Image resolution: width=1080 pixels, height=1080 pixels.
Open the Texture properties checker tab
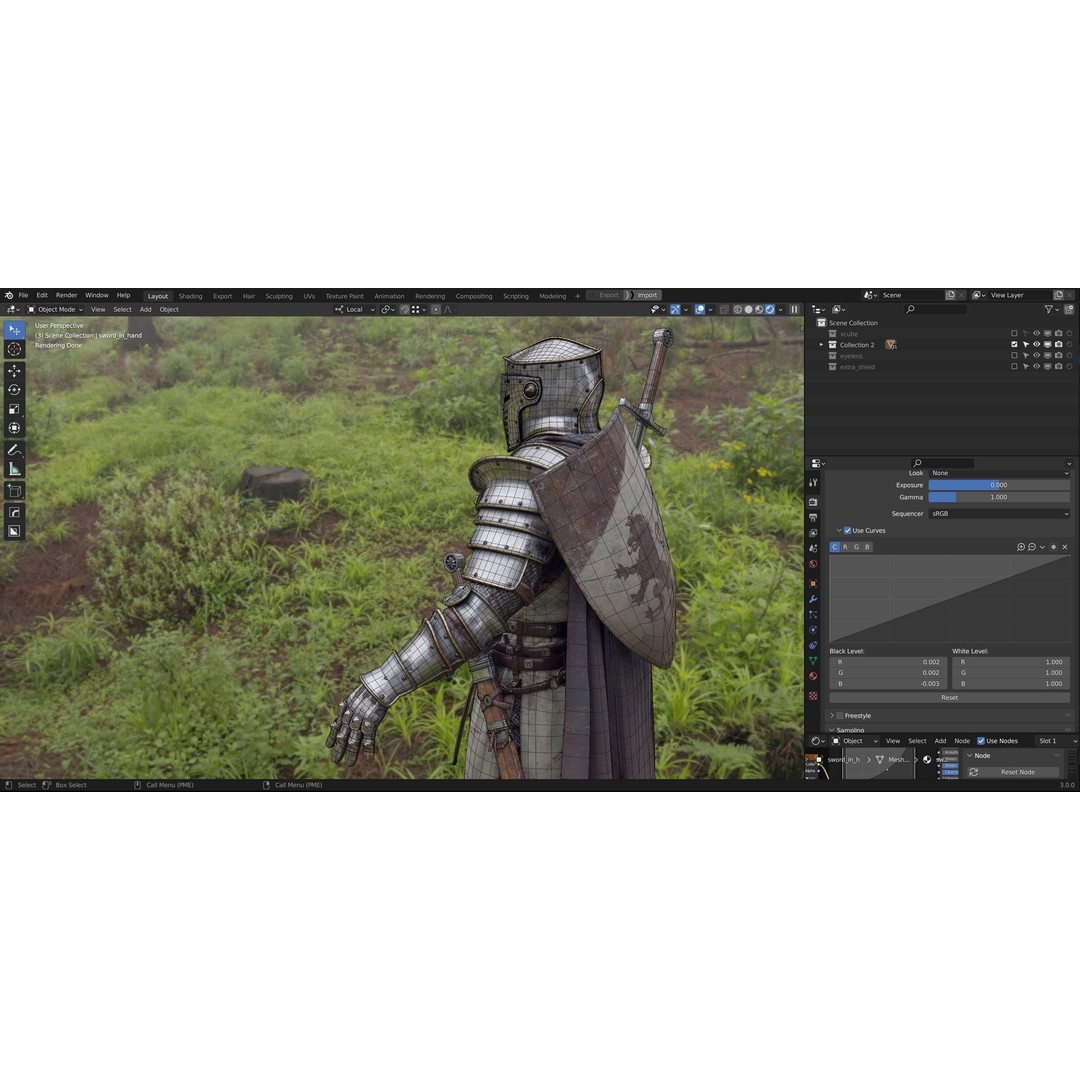click(x=813, y=696)
